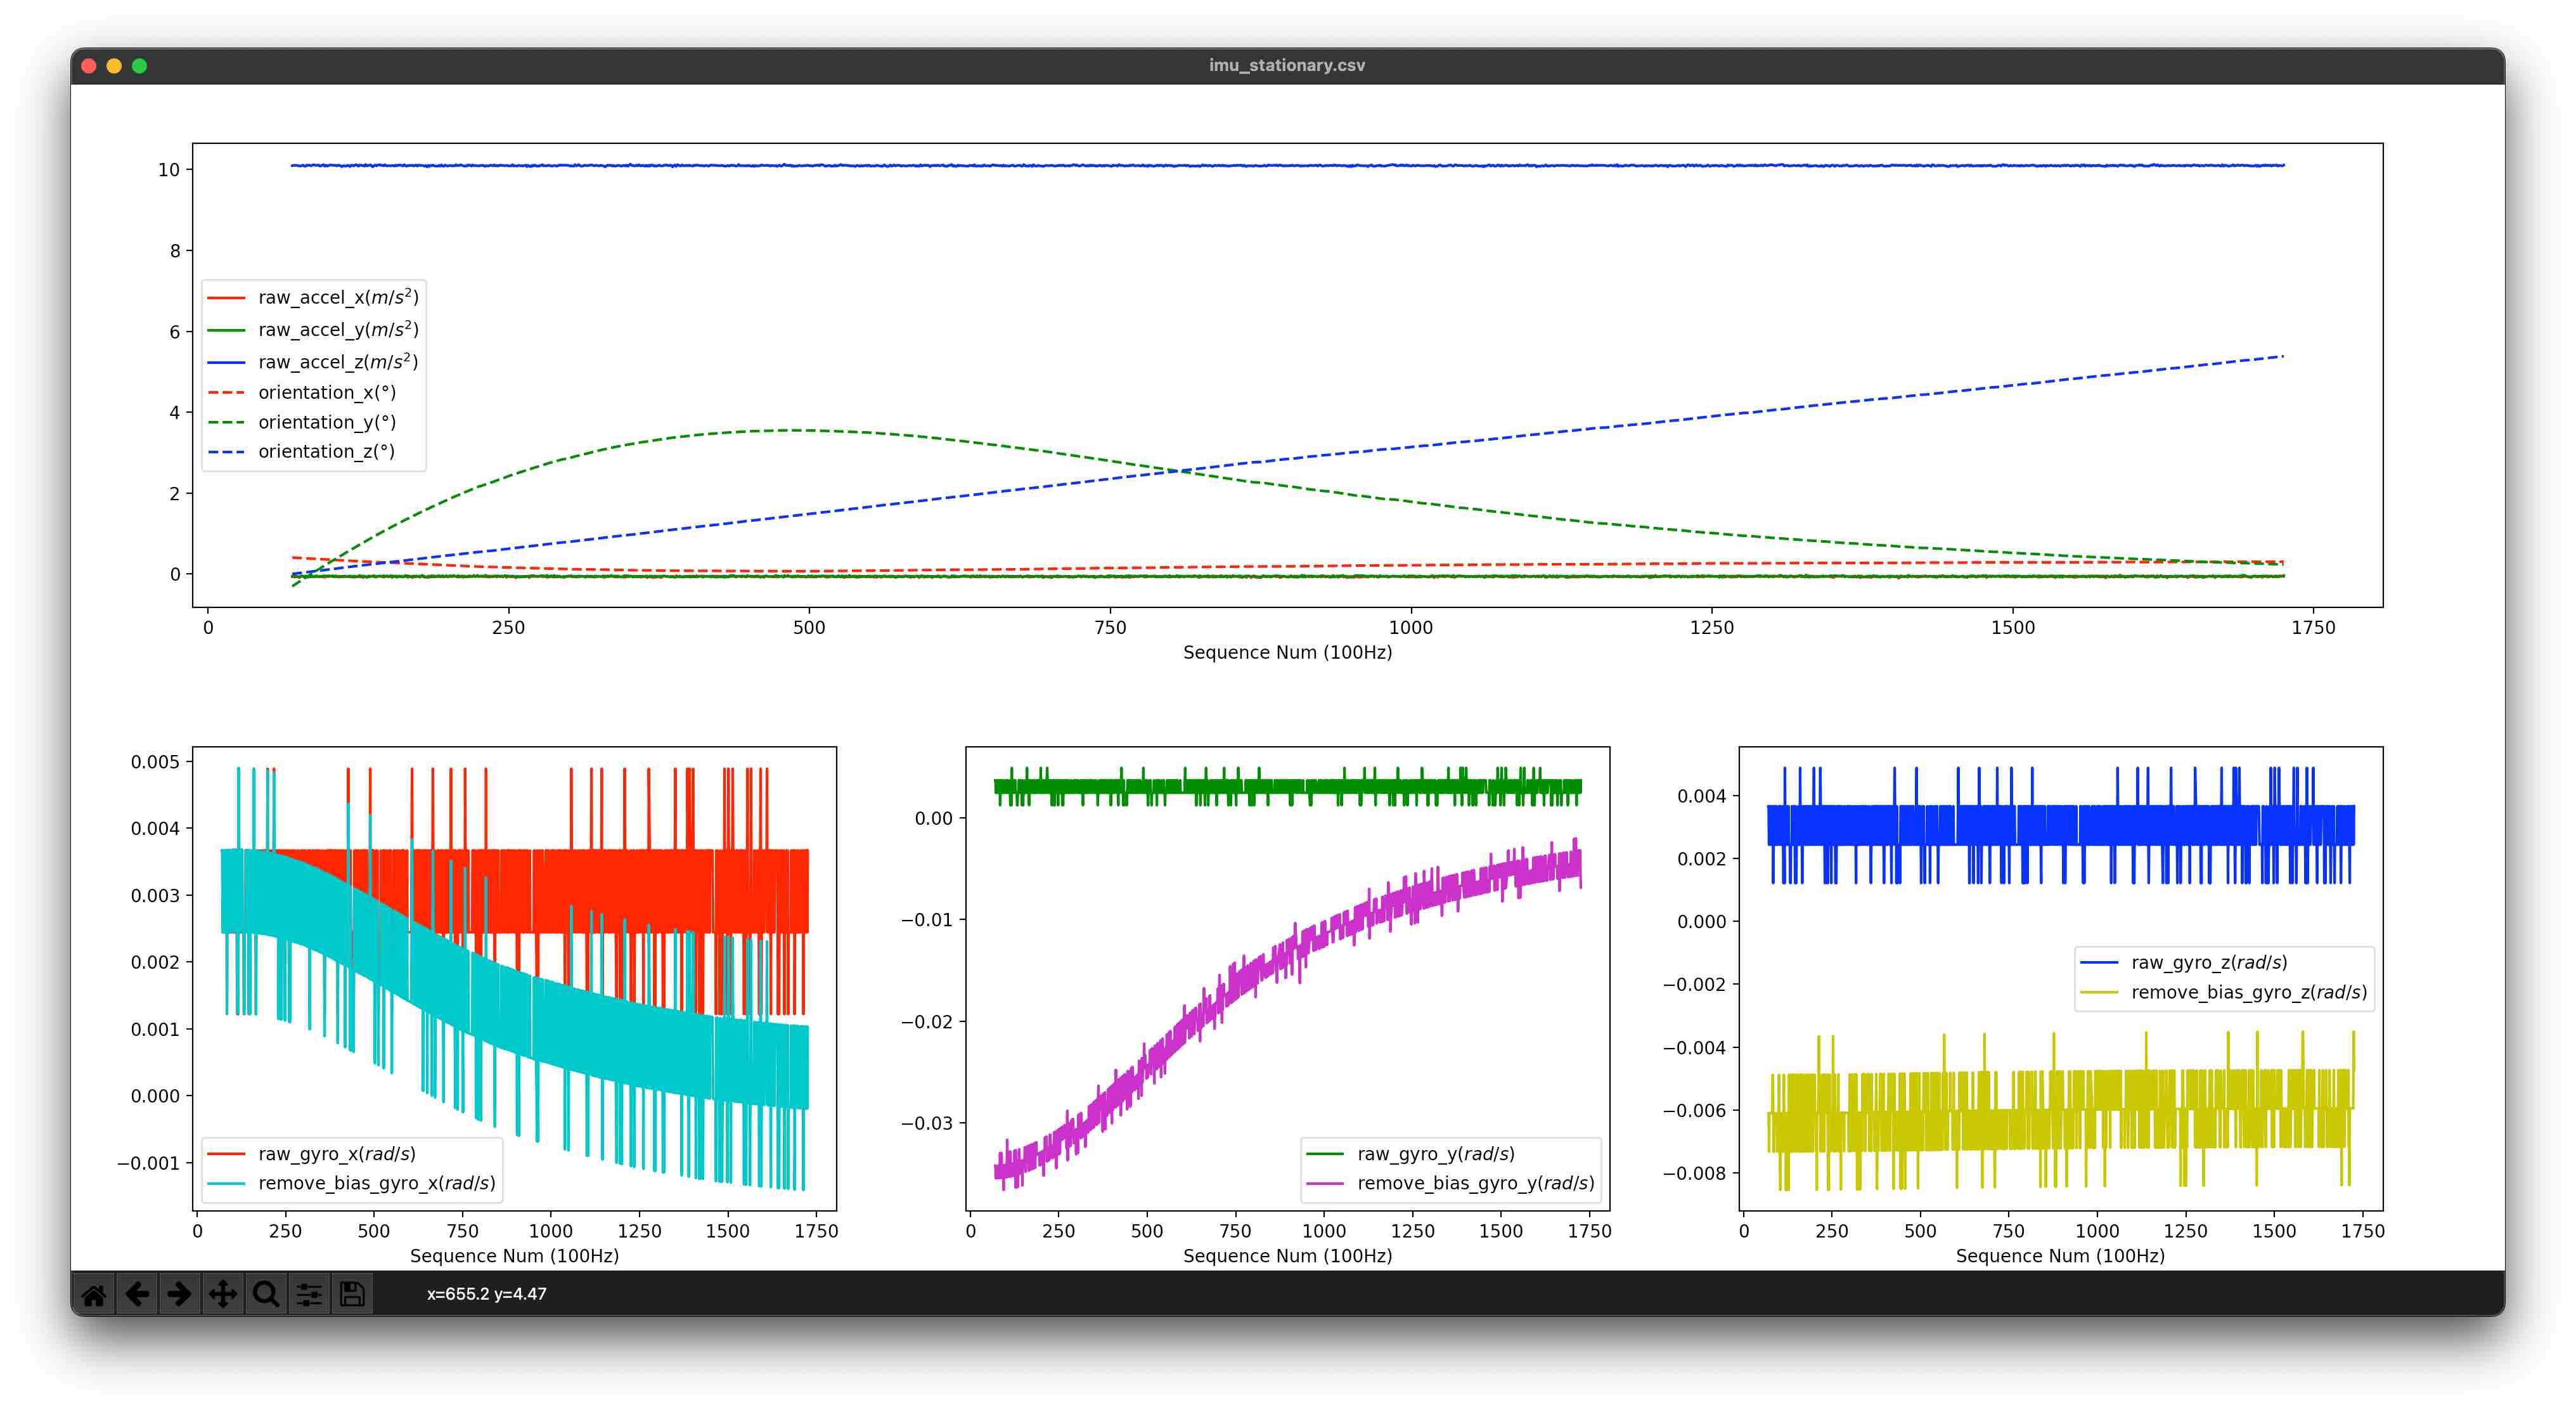2576x1410 pixels.
Task: Click the cursor coordinates readout in toolbar
Action: [x=486, y=1294]
